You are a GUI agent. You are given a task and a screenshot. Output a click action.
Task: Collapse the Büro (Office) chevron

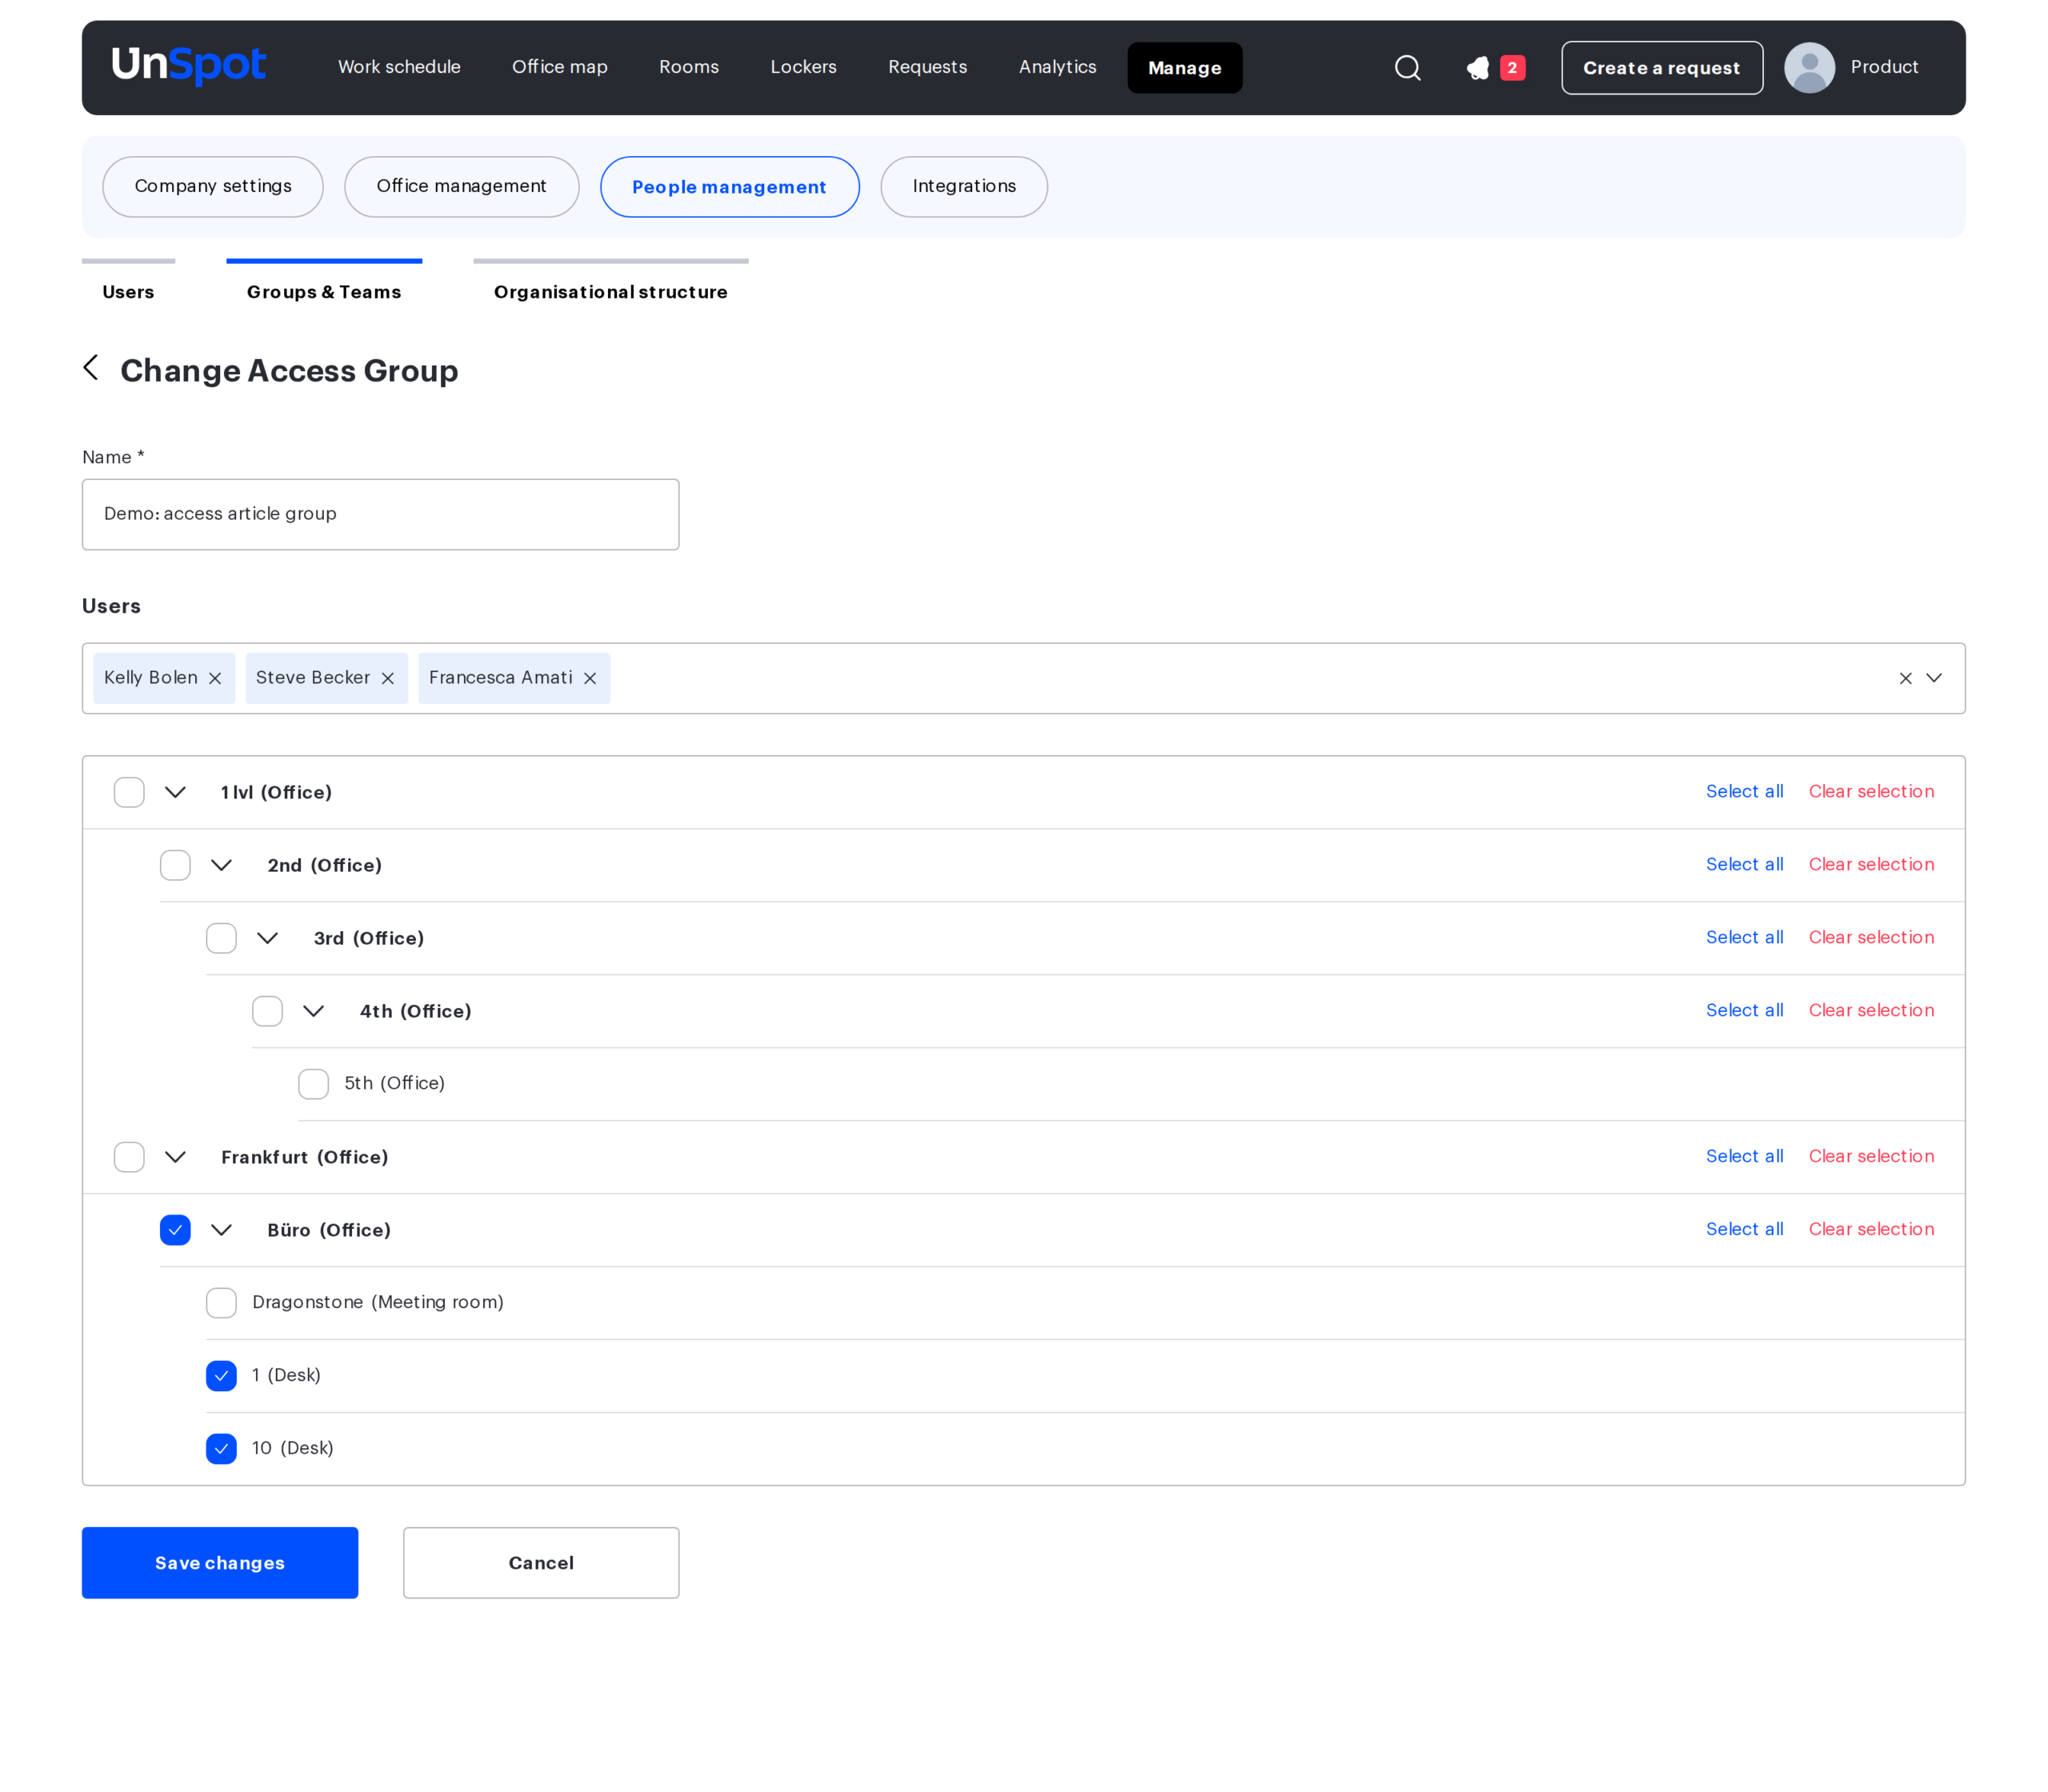221,1230
